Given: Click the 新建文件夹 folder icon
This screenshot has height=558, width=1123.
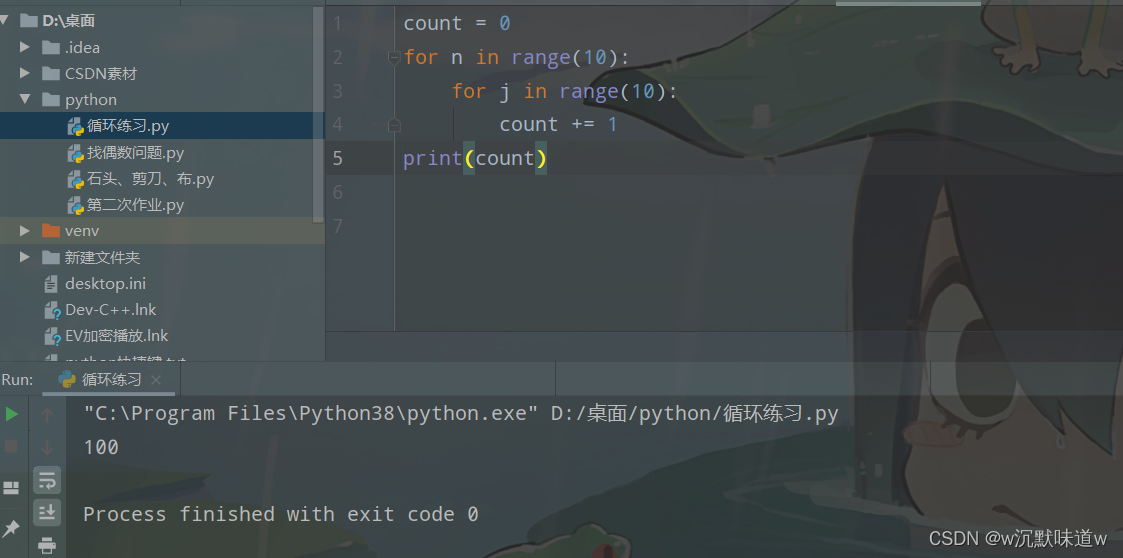Looking at the screenshot, I should tap(51, 257).
